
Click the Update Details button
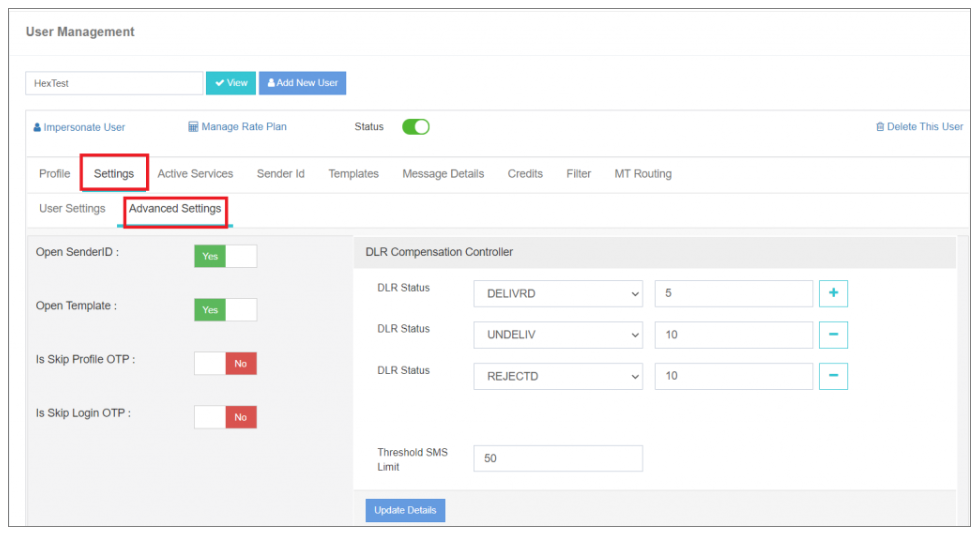405,510
